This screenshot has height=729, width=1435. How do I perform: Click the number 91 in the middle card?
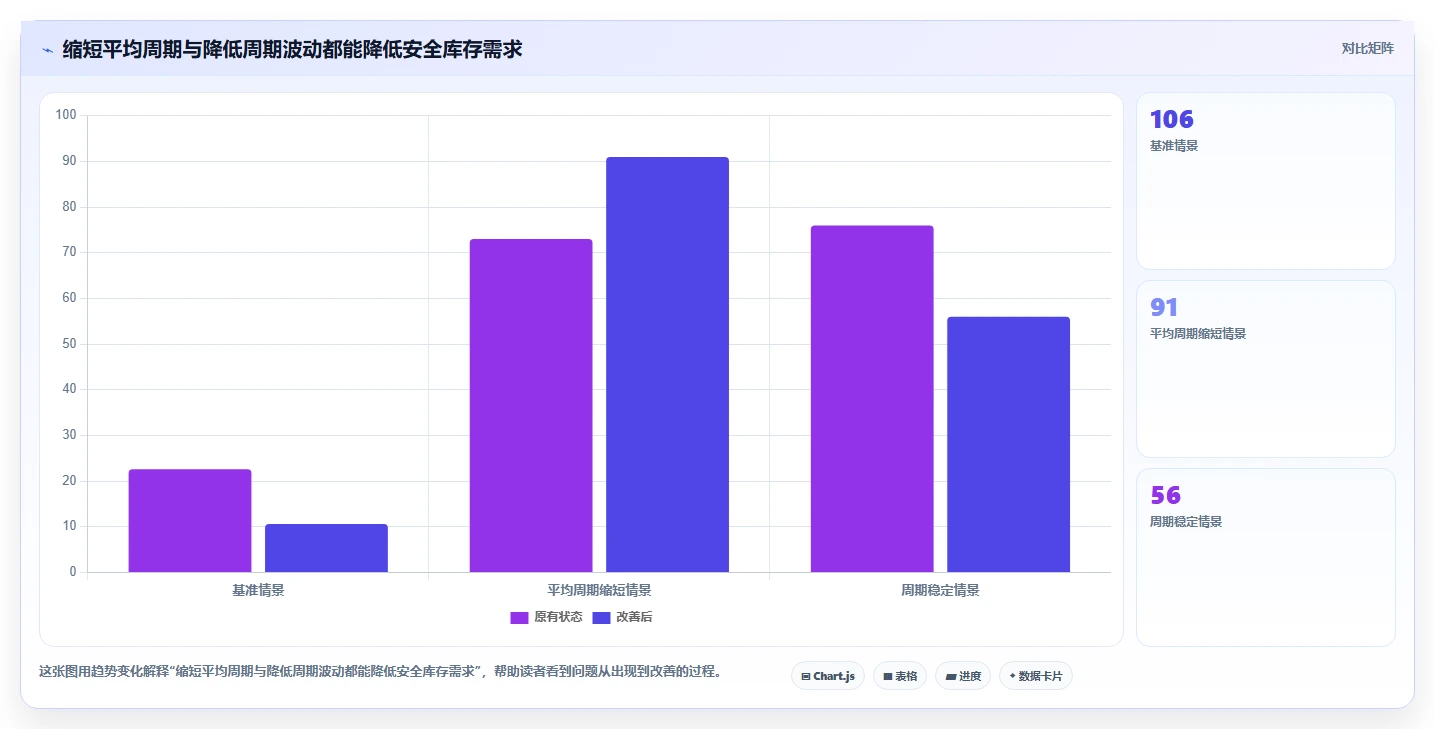(x=1164, y=307)
